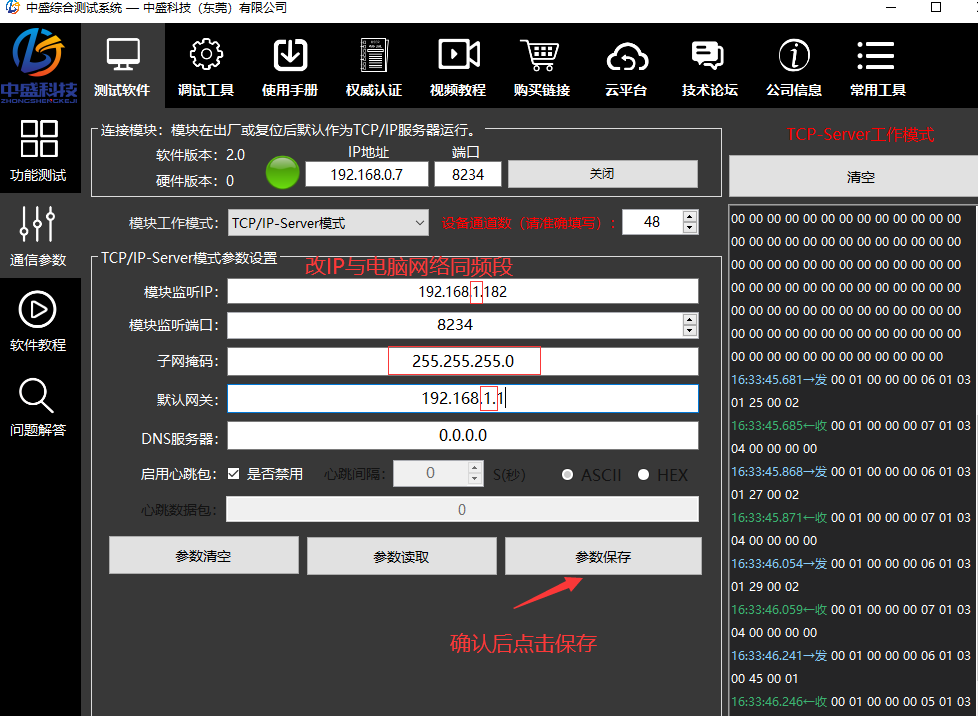Click the 子网掩码 input field
Image resolution: width=978 pixels, height=716 pixels.
click(x=462, y=361)
